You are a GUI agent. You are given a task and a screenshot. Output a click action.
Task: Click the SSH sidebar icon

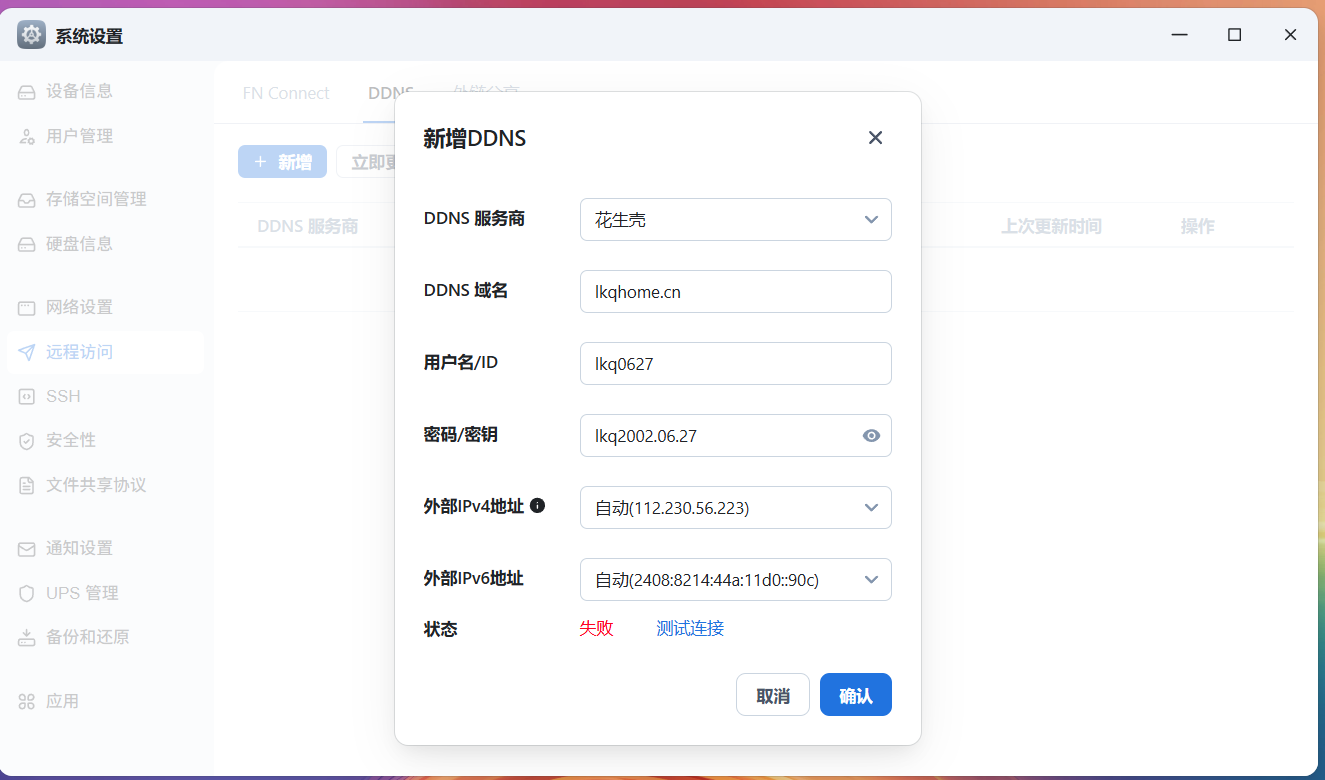pos(27,397)
